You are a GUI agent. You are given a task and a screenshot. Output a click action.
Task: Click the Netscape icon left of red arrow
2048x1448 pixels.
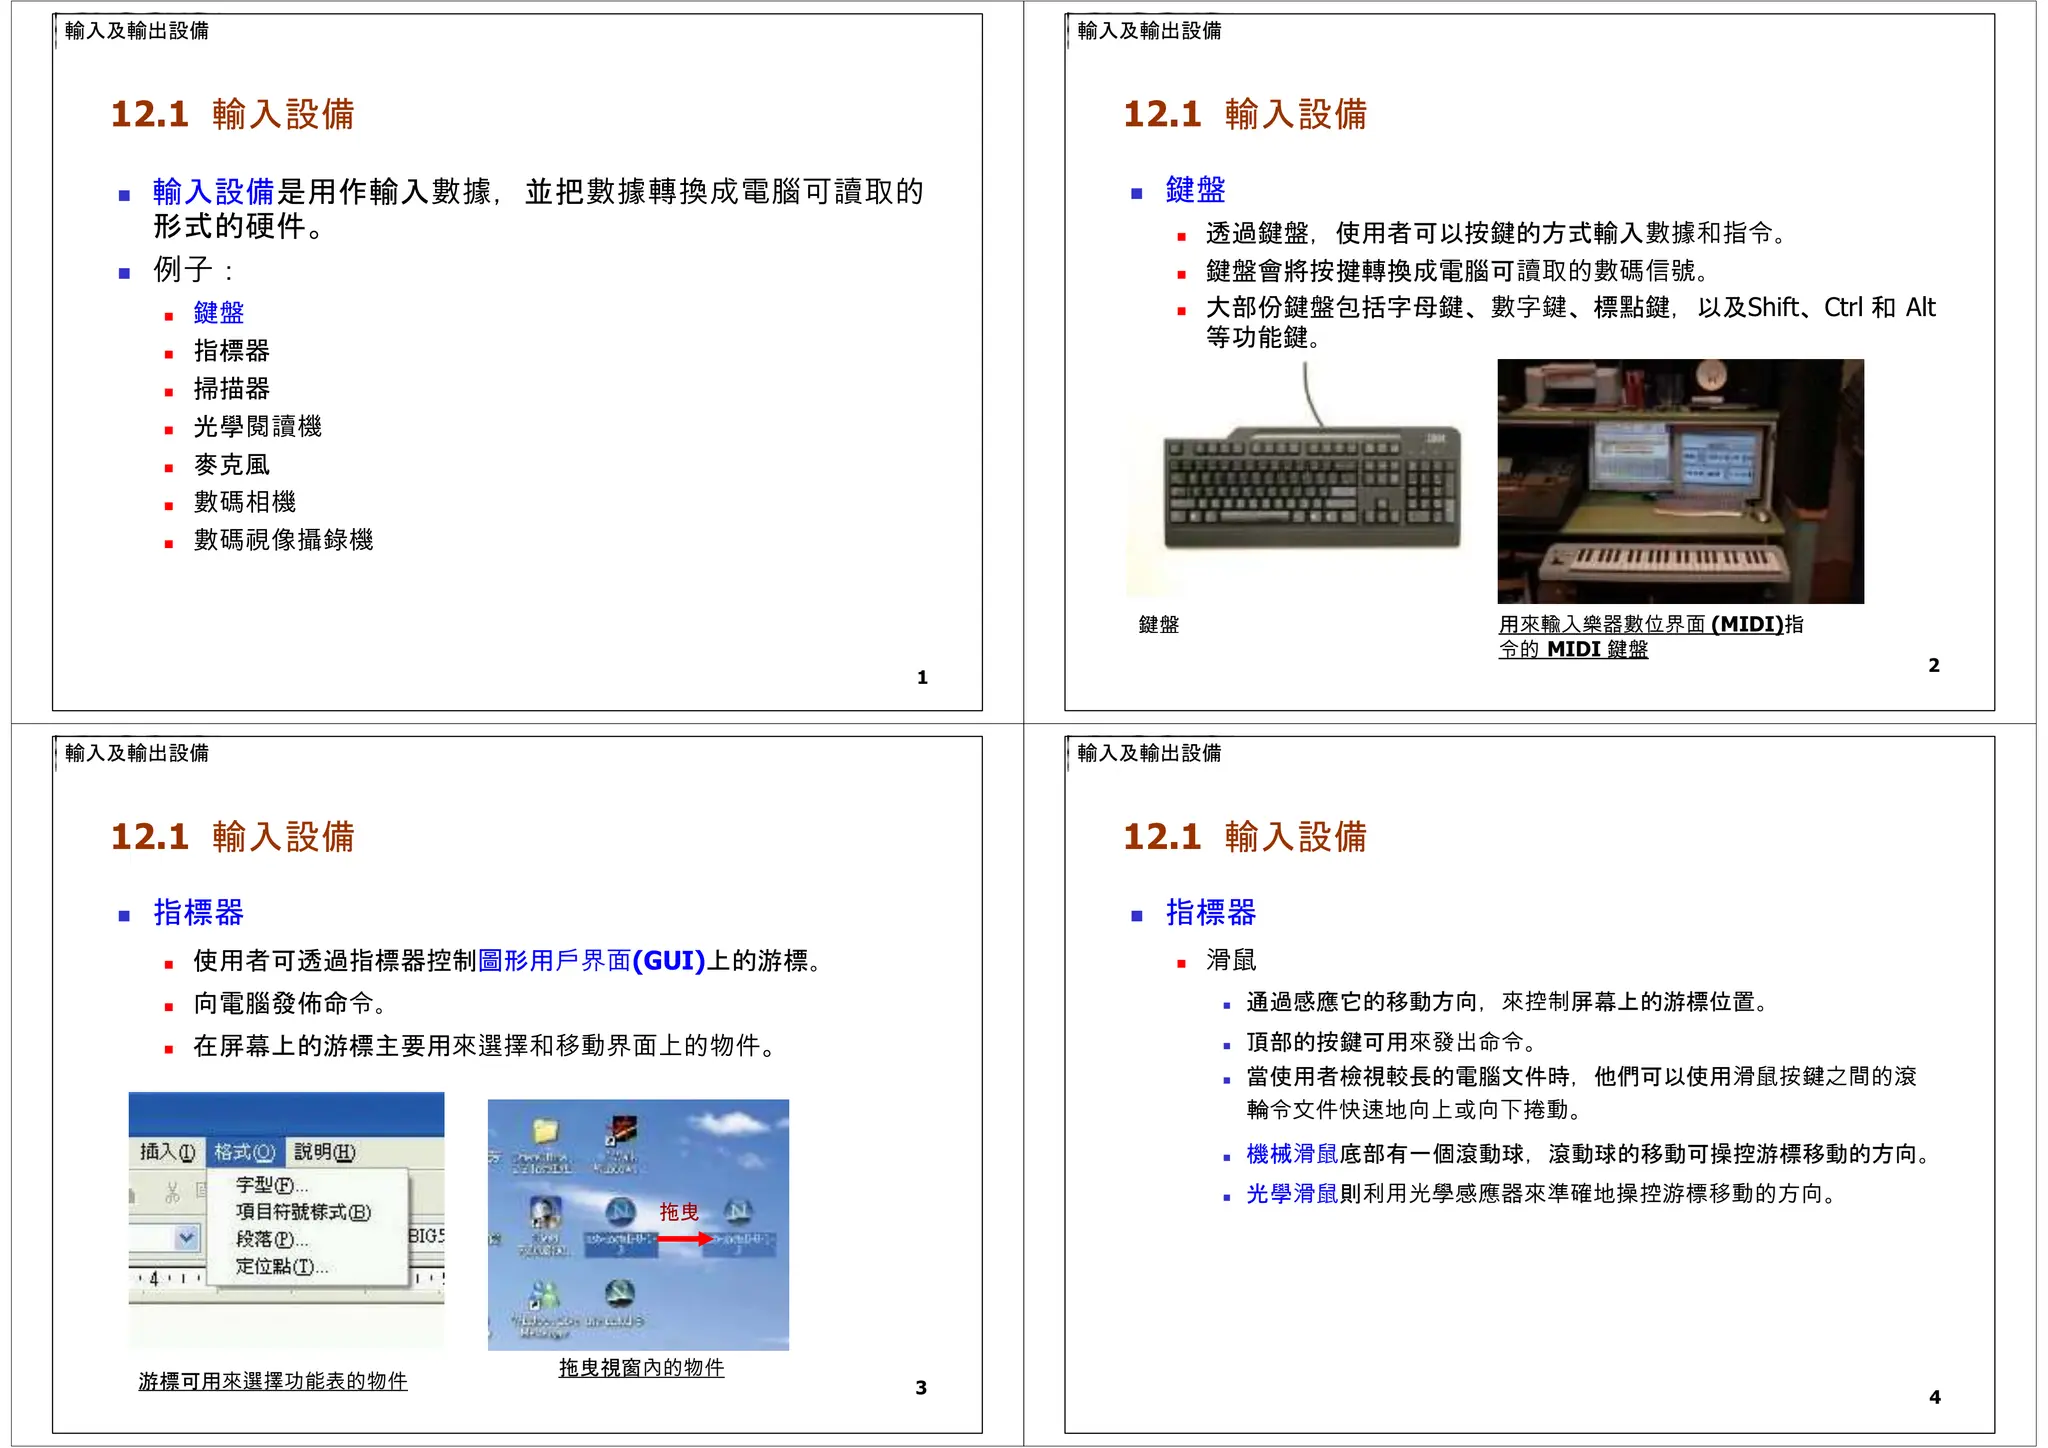pyautogui.click(x=621, y=1211)
